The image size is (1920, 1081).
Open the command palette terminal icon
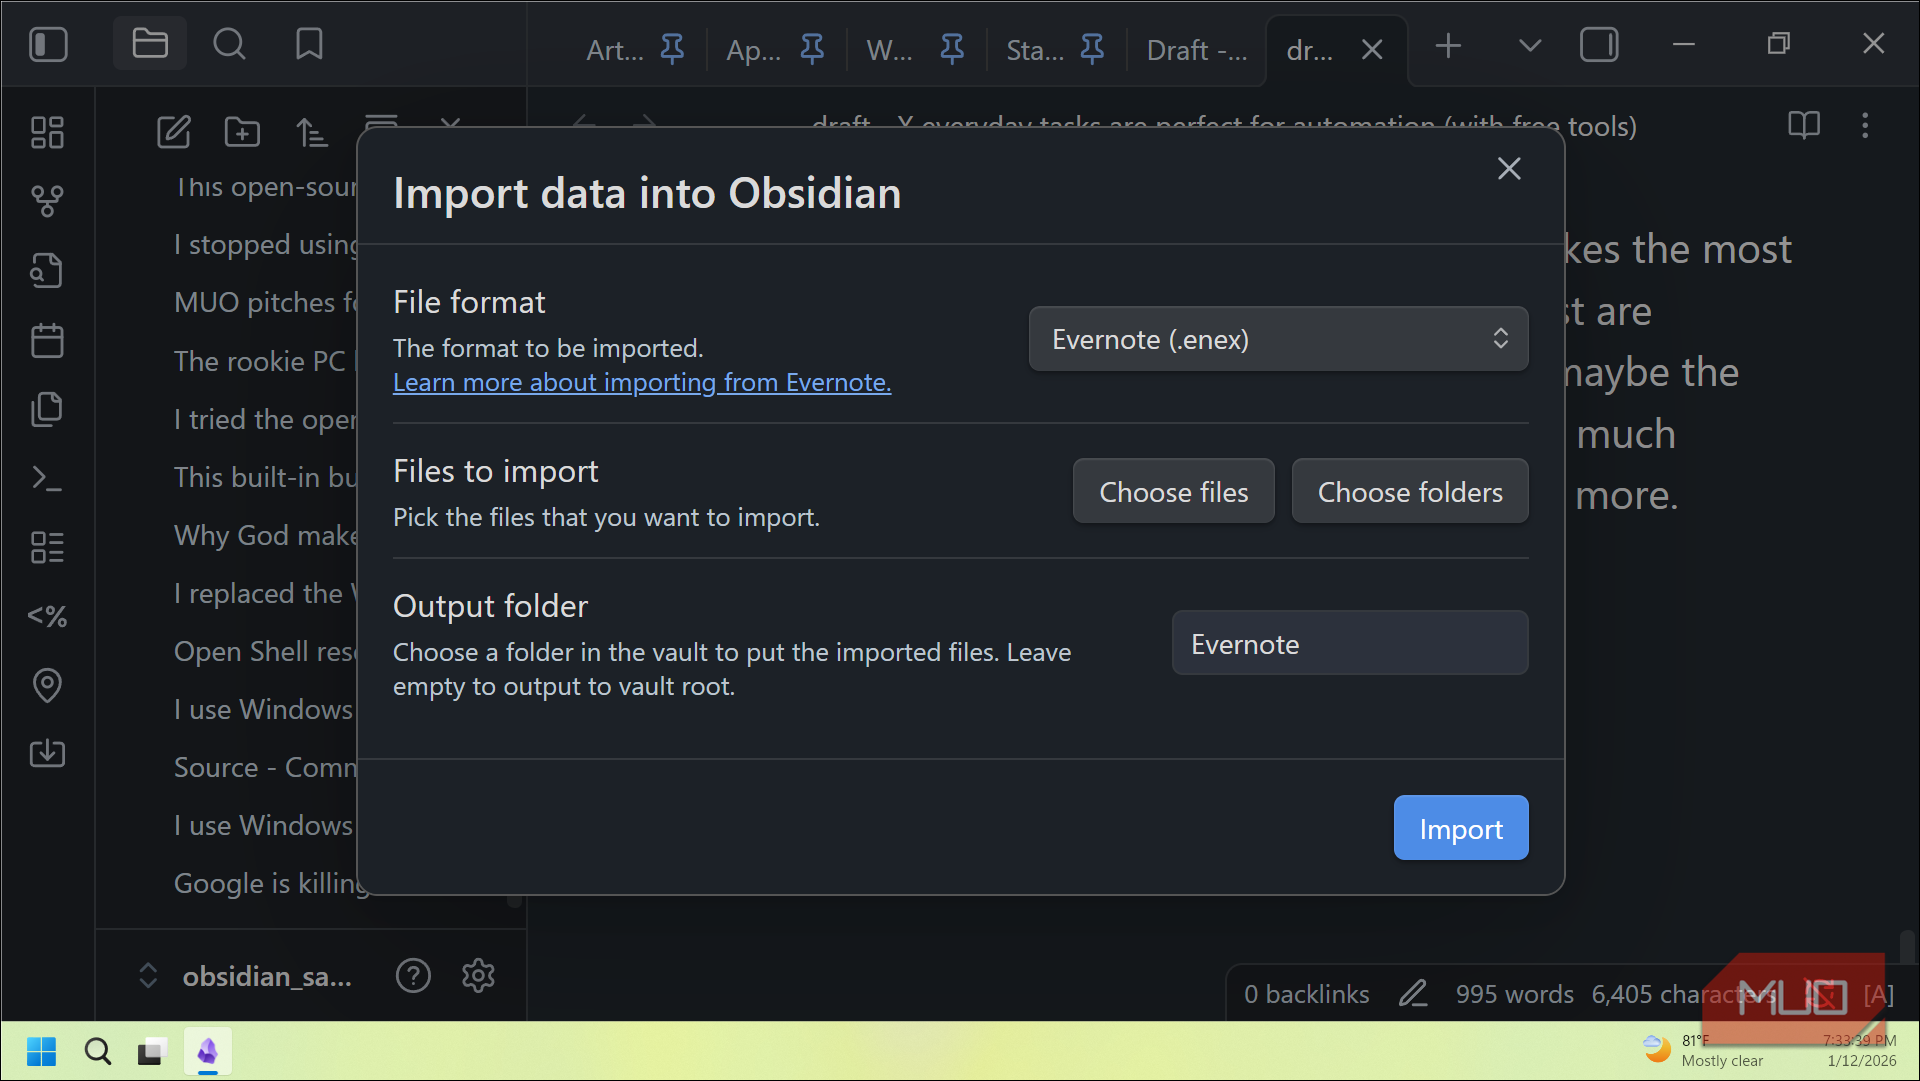tap(47, 478)
